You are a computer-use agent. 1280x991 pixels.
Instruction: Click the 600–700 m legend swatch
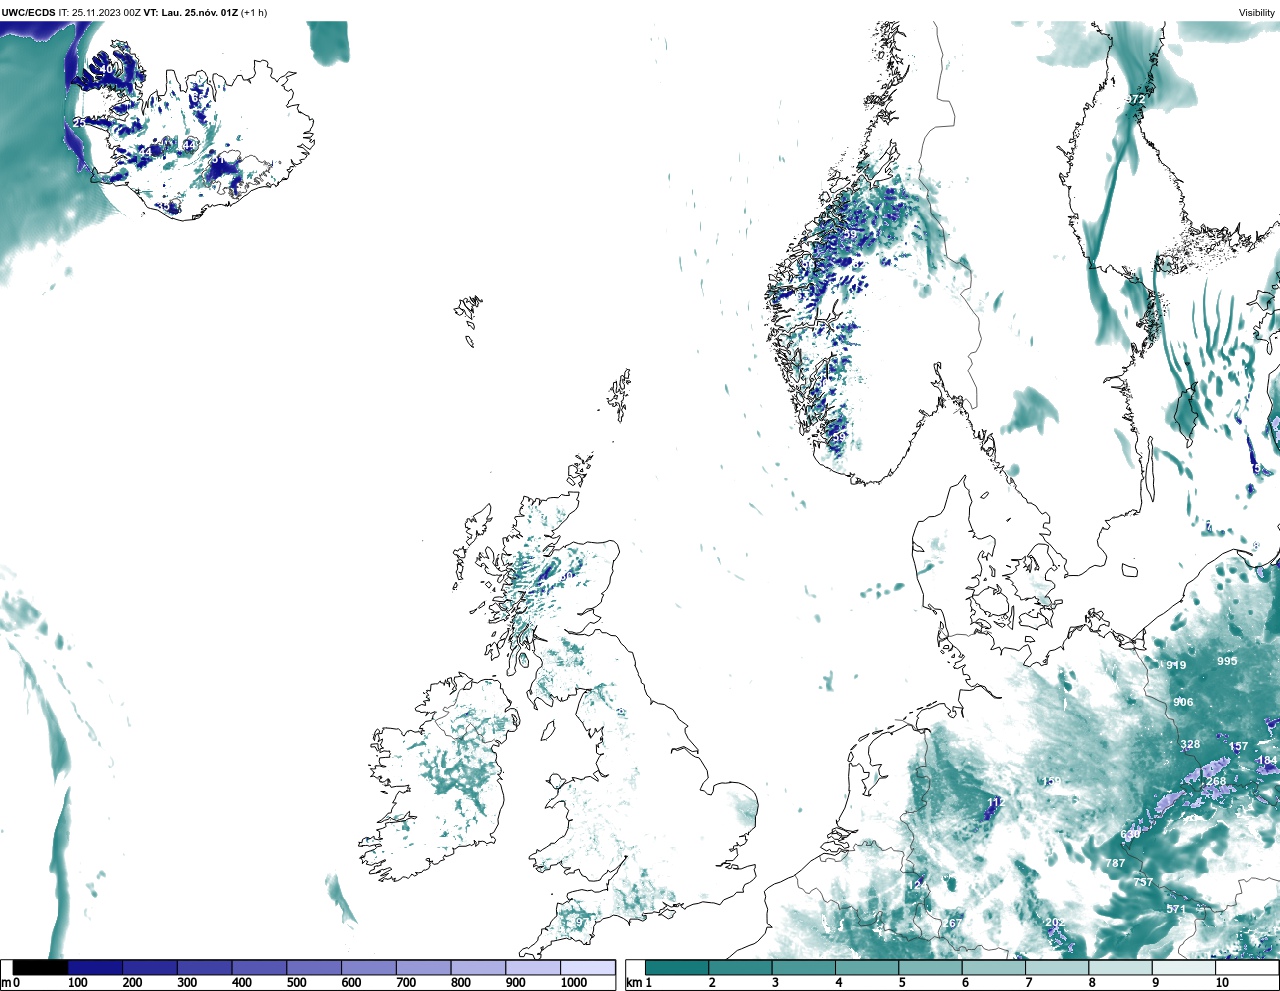[x=368, y=968]
